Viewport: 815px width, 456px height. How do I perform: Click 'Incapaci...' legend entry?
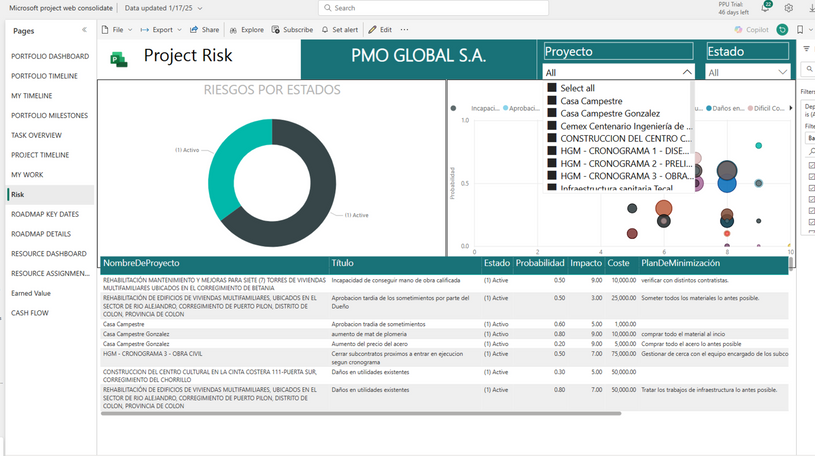[x=484, y=108]
